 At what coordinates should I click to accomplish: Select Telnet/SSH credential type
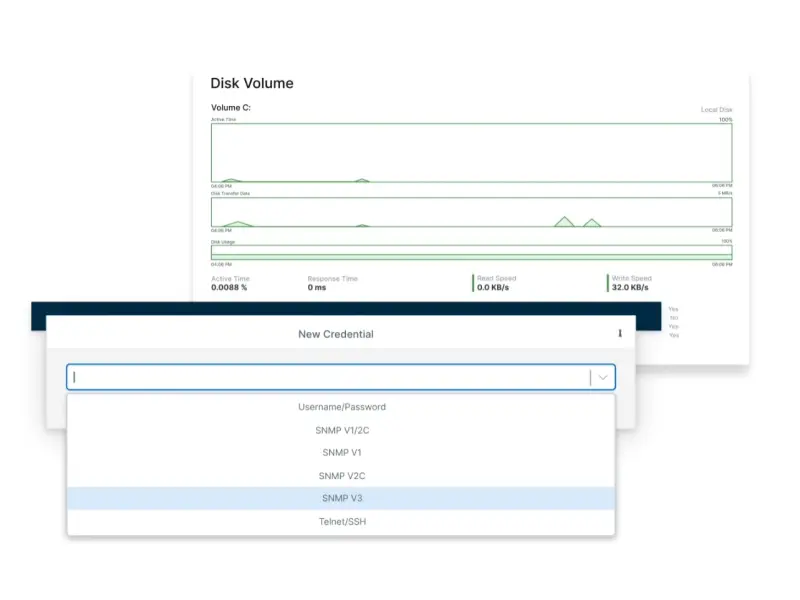click(x=341, y=521)
